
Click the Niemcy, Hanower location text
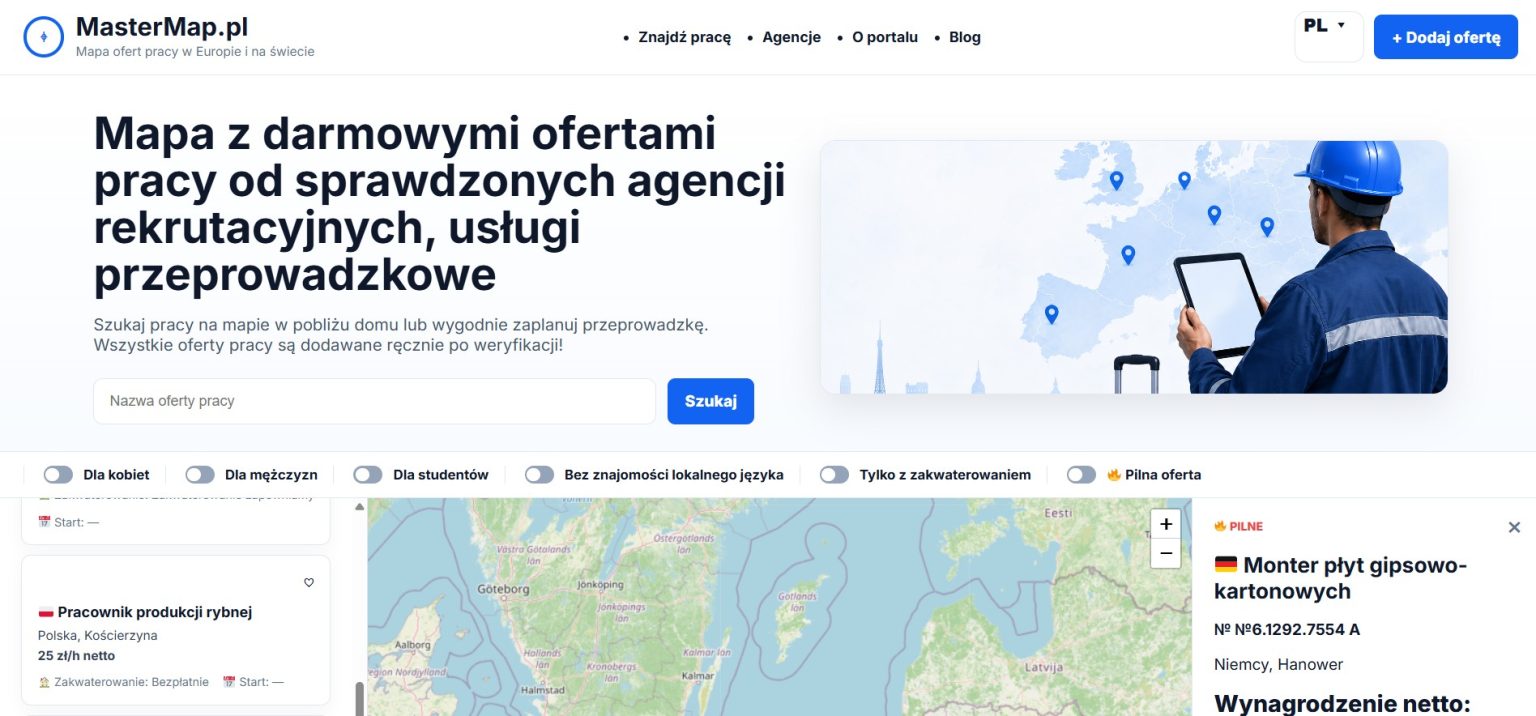[1278, 665]
